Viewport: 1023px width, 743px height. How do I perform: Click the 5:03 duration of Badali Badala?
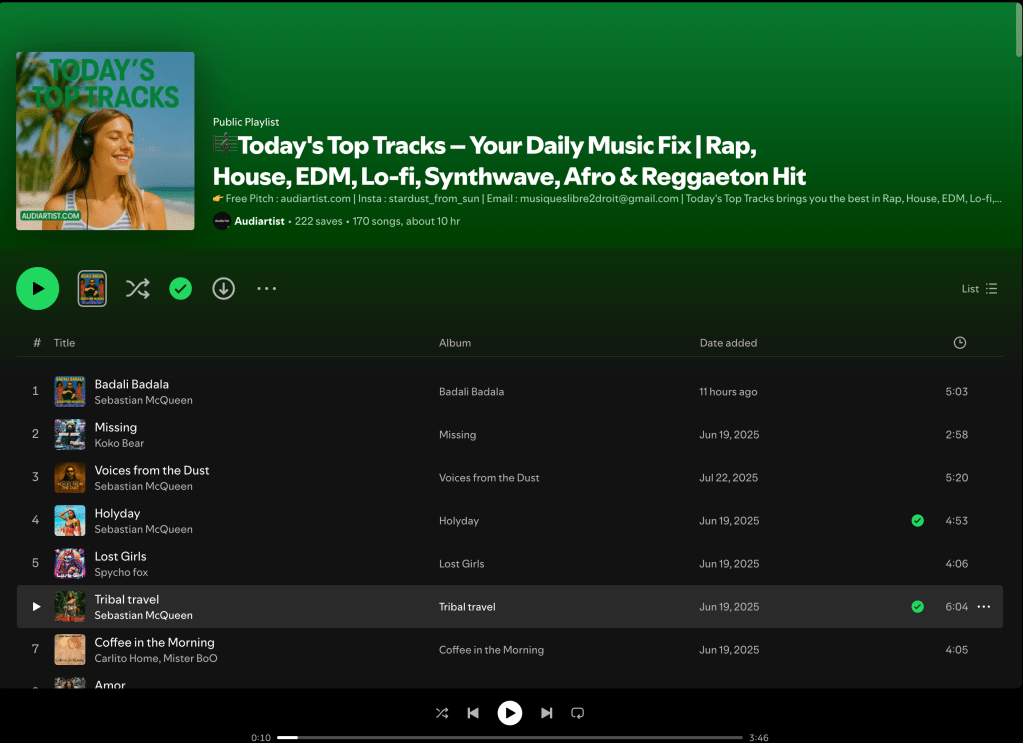pyautogui.click(x=956, y=391)
